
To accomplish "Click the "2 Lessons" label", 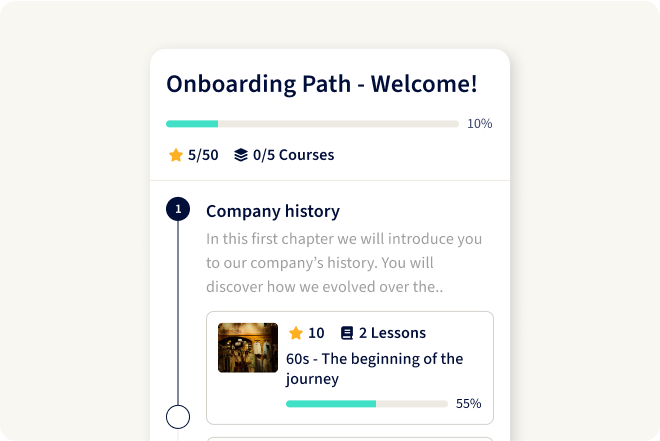I will 392,333.
